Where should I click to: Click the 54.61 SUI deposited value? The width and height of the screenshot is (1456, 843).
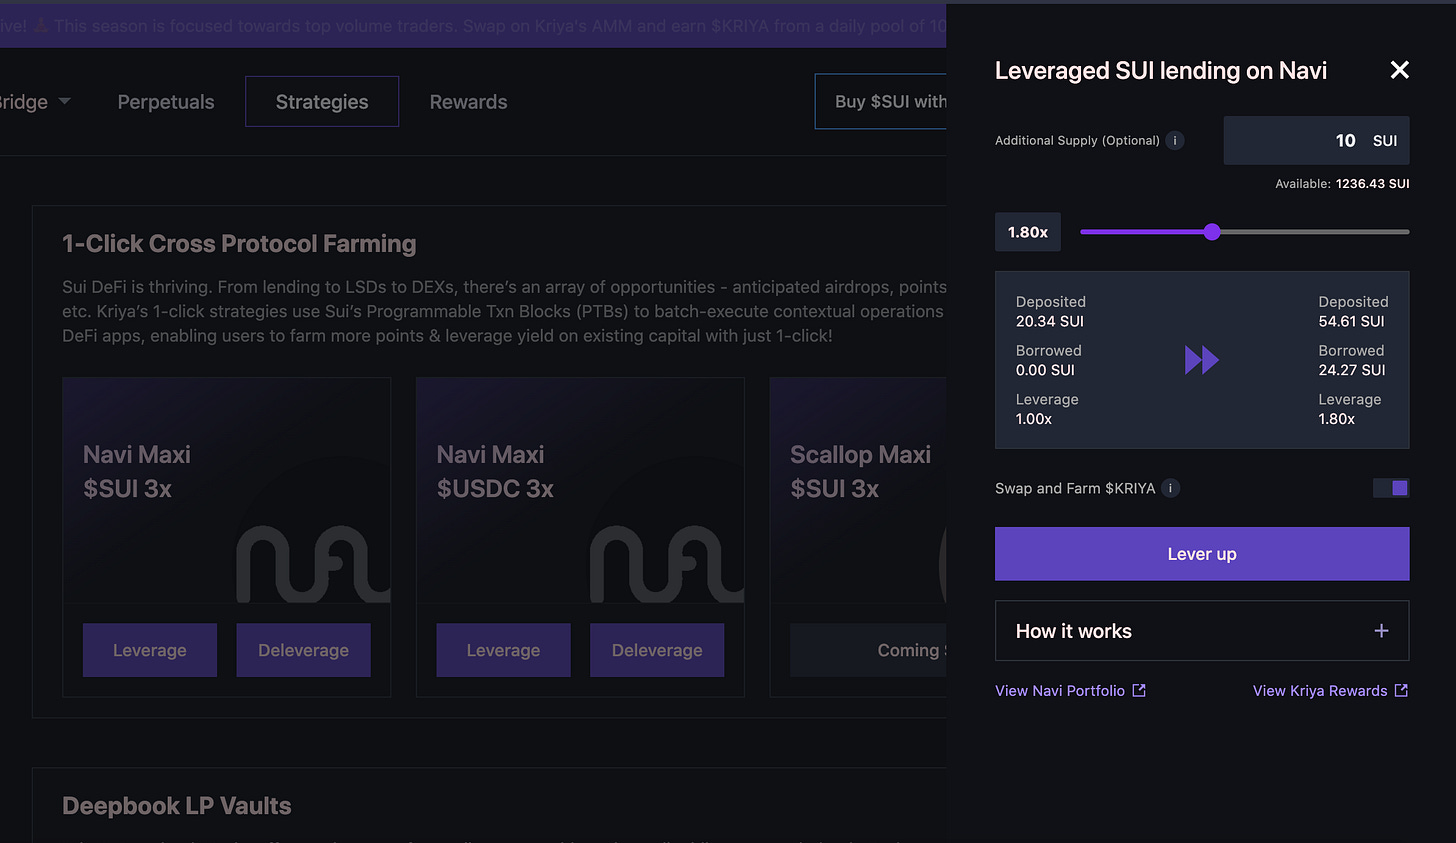[x=1351, y=321]
